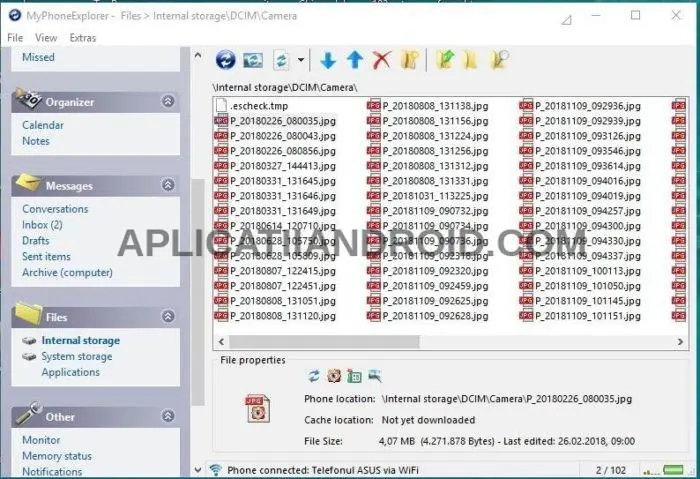
Task: Open Inbox (2) messages
Action: pos(42,225)
